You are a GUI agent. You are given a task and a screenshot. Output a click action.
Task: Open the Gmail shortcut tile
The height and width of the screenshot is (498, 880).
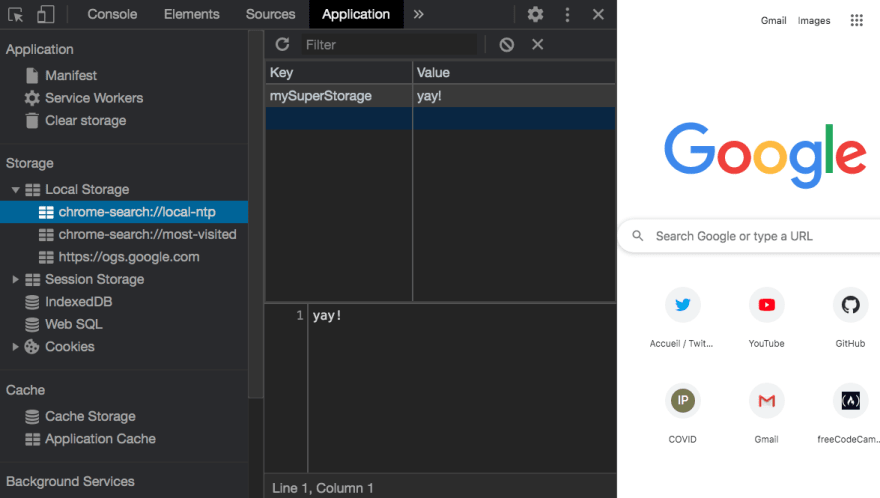coord(767,413)
